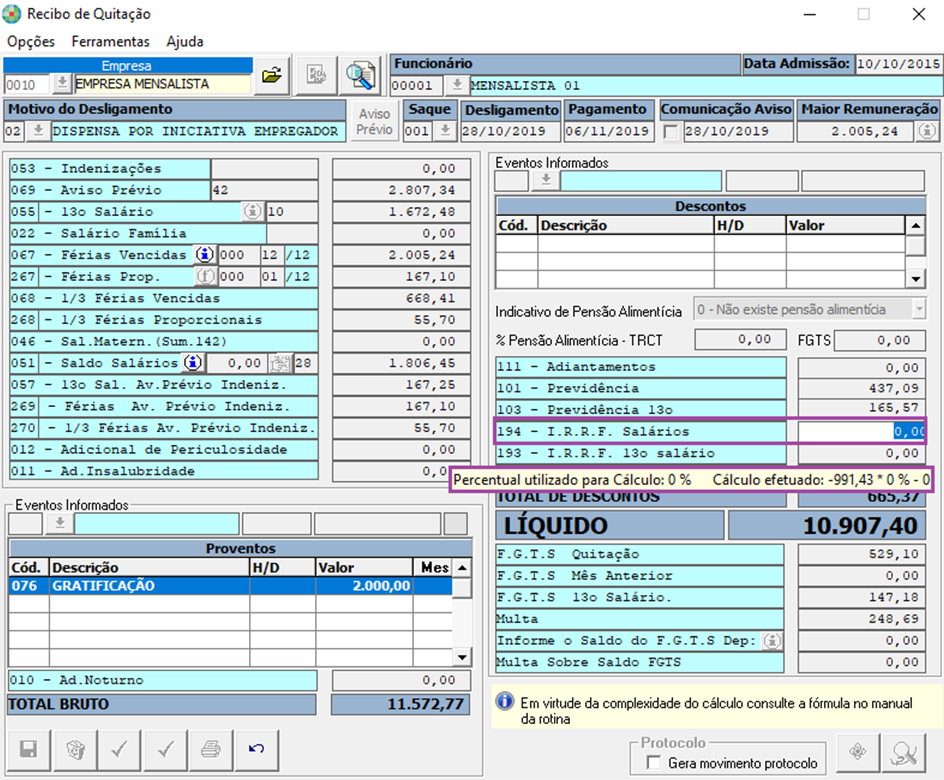Click the recycle bin delete icon
The image size is (944, 780).
(x=75, y=750)
